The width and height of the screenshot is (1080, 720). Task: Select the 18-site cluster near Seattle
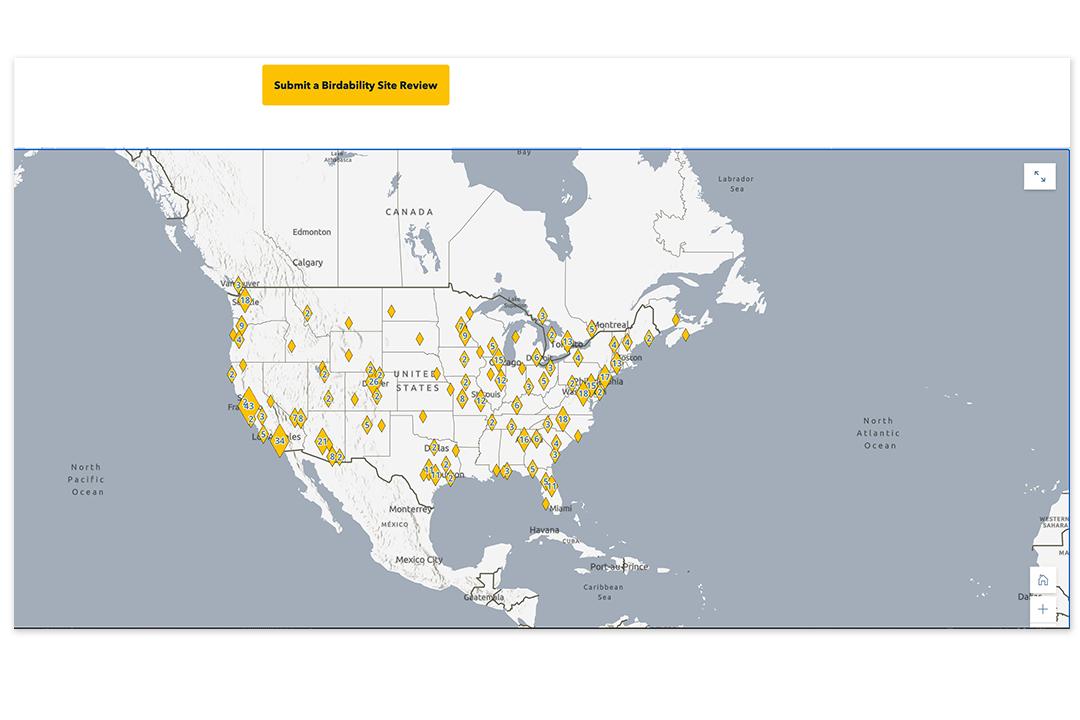[244, 299]
